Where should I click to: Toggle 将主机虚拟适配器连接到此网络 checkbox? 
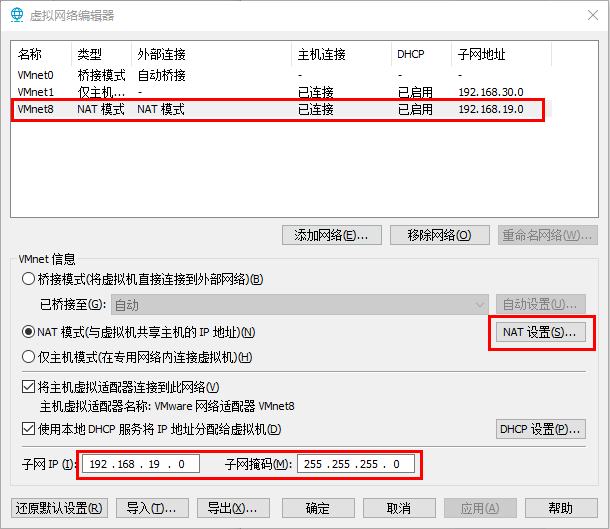(28, 387)
